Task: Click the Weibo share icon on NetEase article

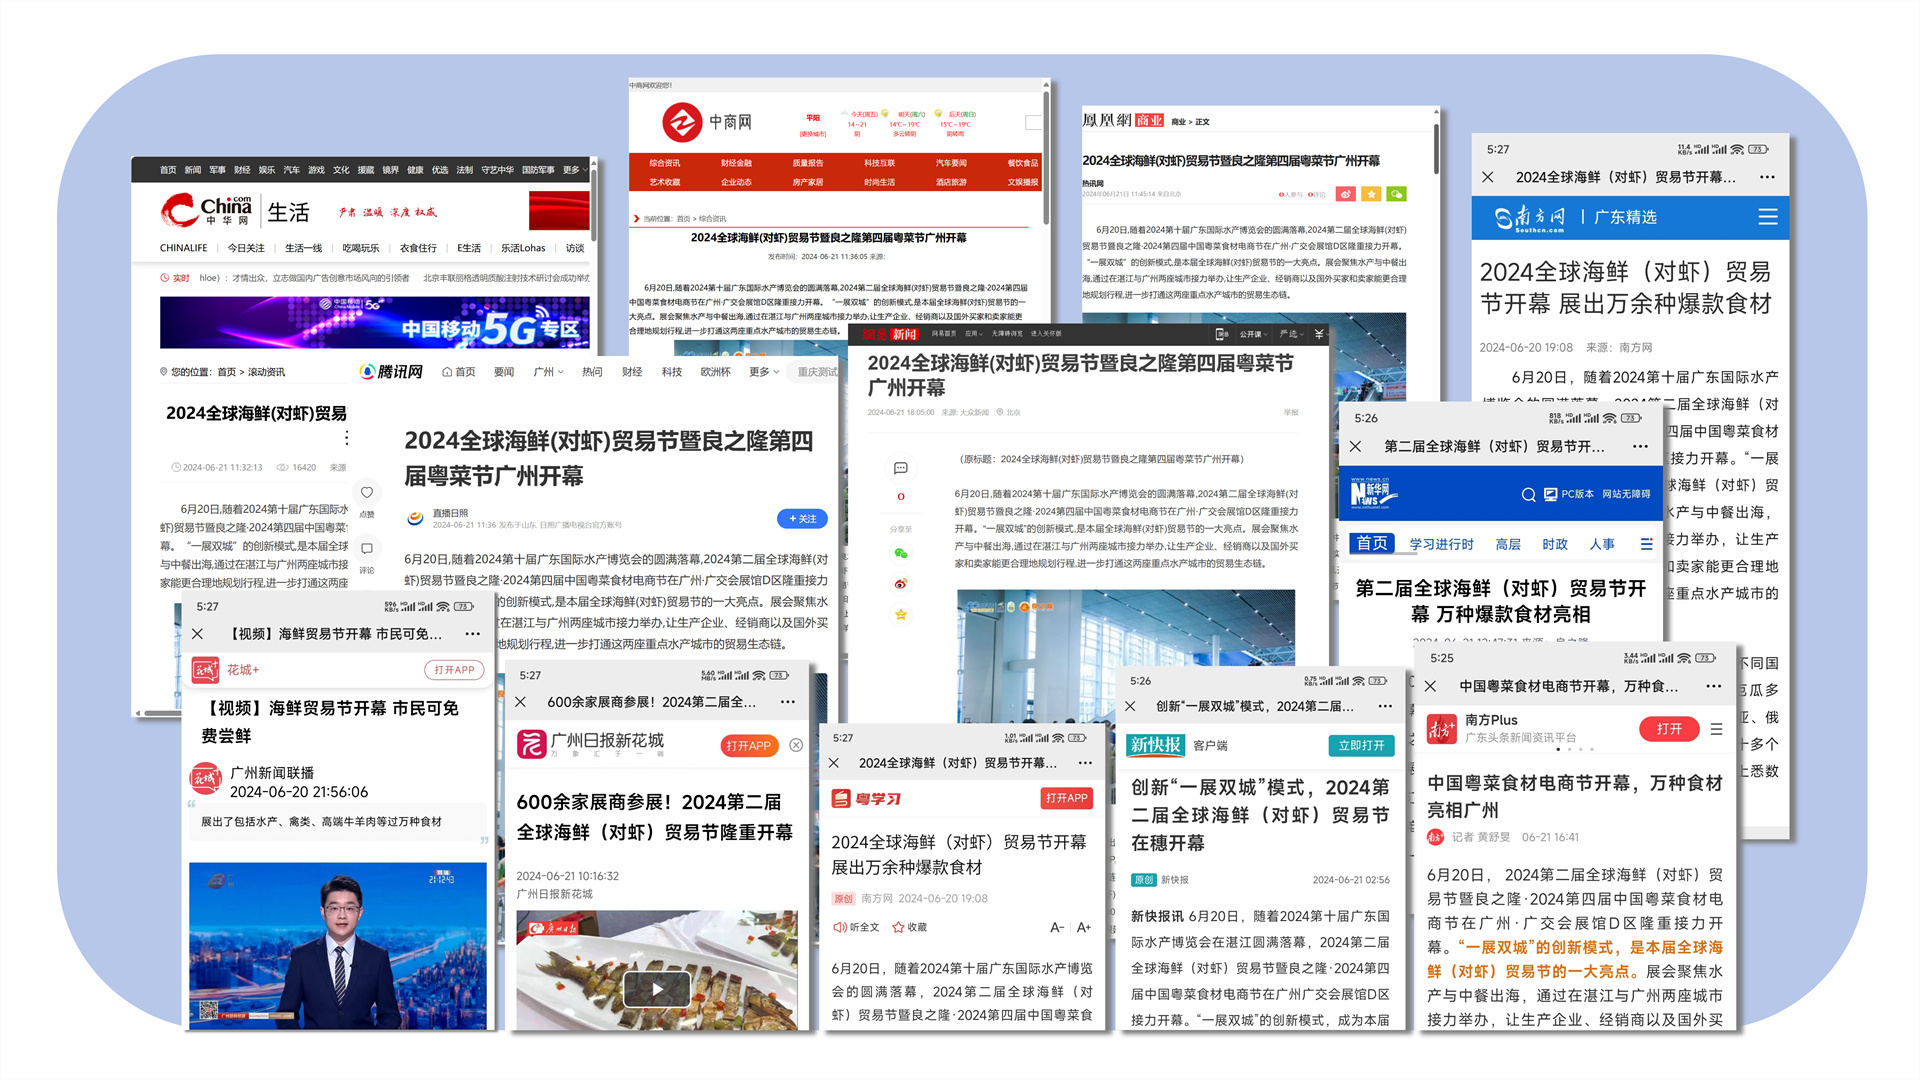Action: pyautogui.click(x=900, y=584)
